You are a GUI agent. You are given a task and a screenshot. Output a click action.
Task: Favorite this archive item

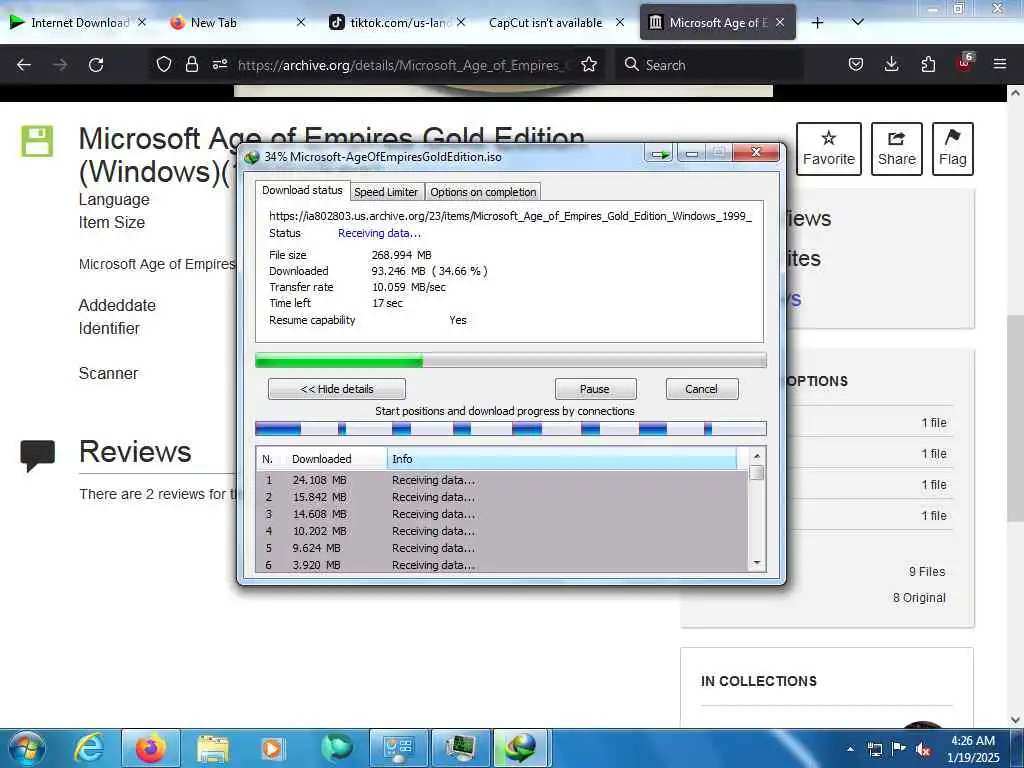click(x=828, y=149)
